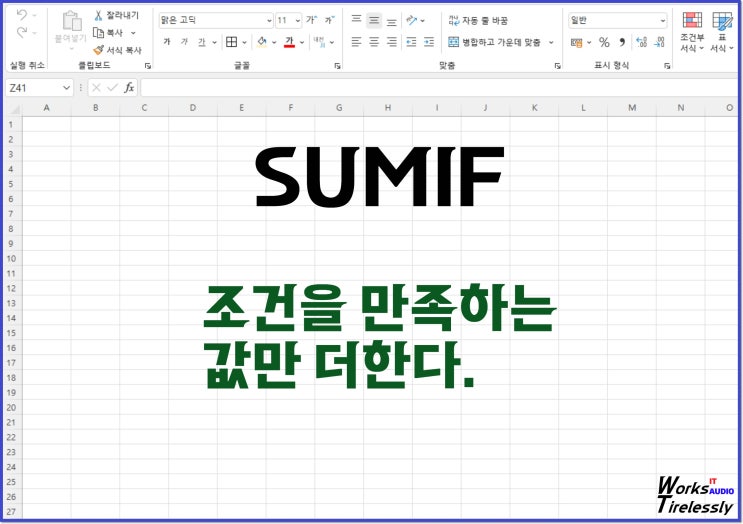Select column M header
Image resolution: width=743 pixels, height=524 pixels.
click(x=632, y=108)
